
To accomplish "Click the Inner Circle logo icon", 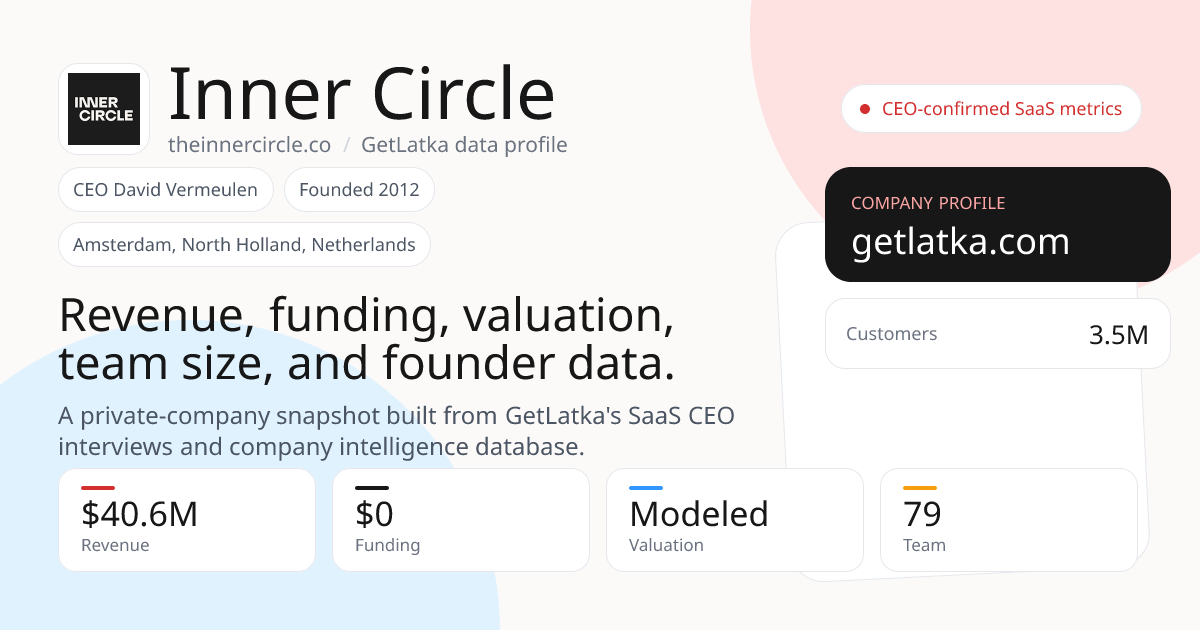I will click(x=104, y=109).
